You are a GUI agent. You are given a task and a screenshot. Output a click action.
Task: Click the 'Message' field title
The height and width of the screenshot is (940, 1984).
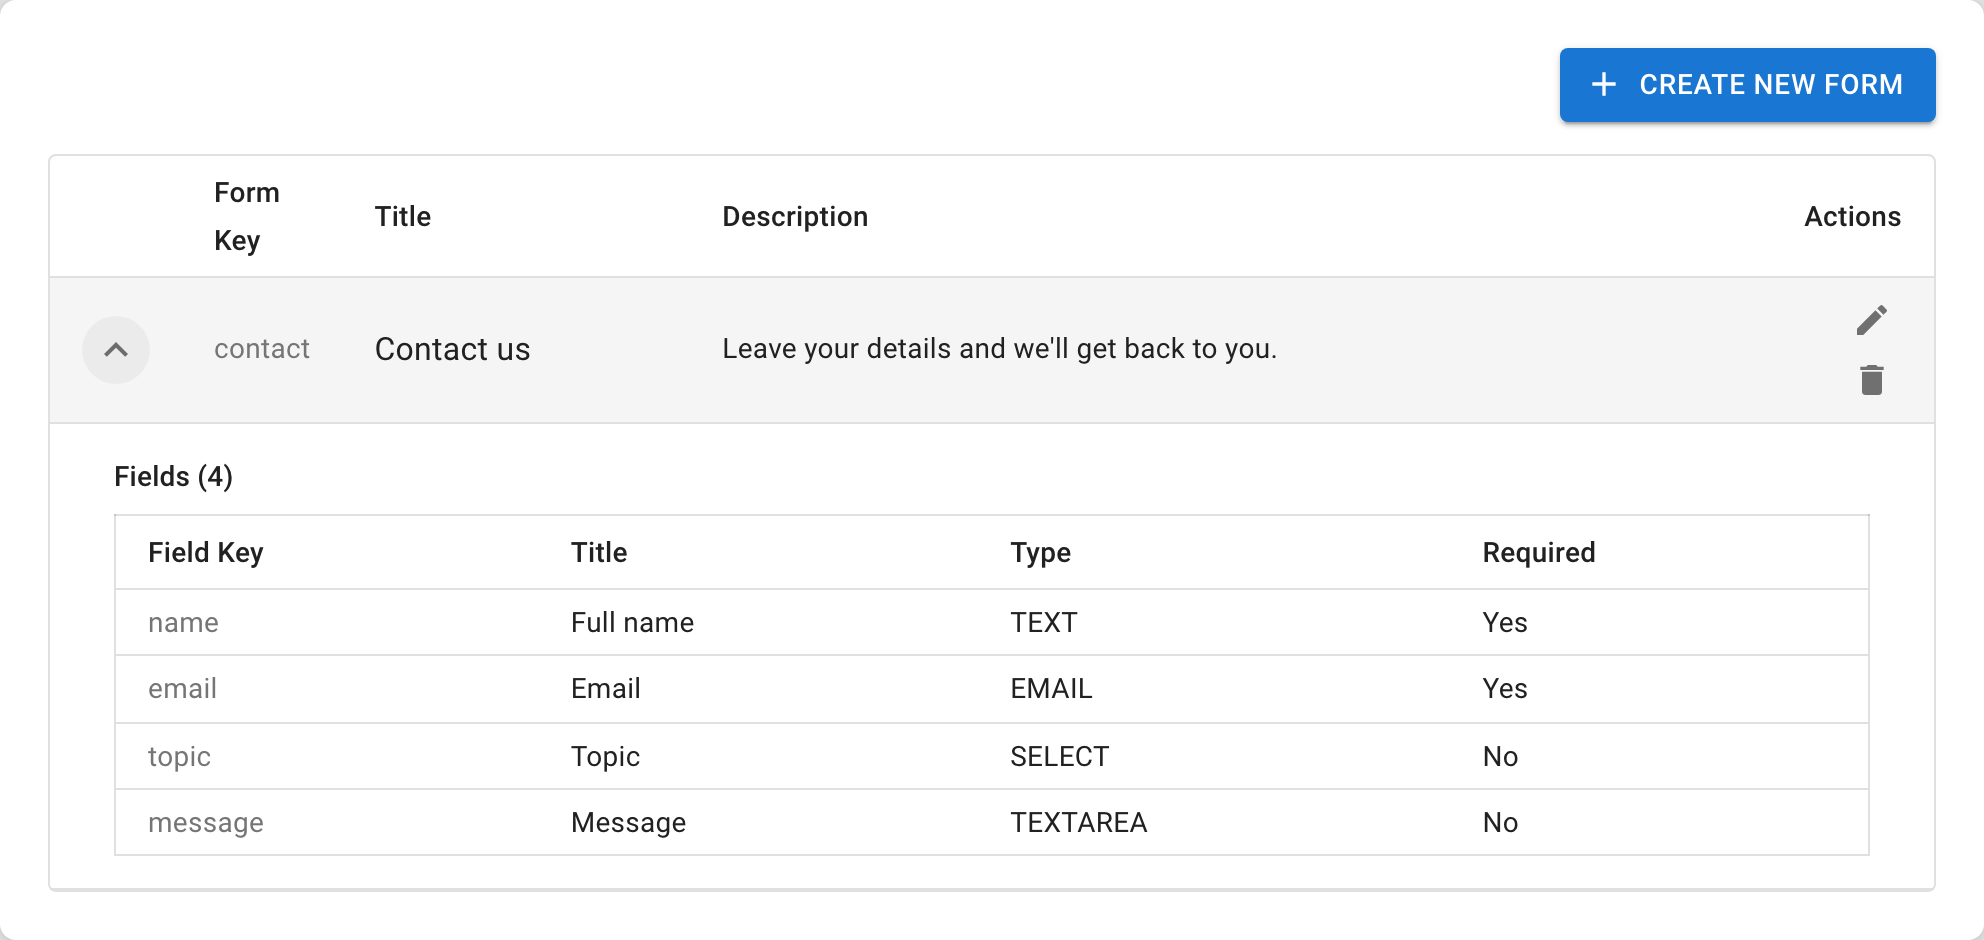(628, 822)
